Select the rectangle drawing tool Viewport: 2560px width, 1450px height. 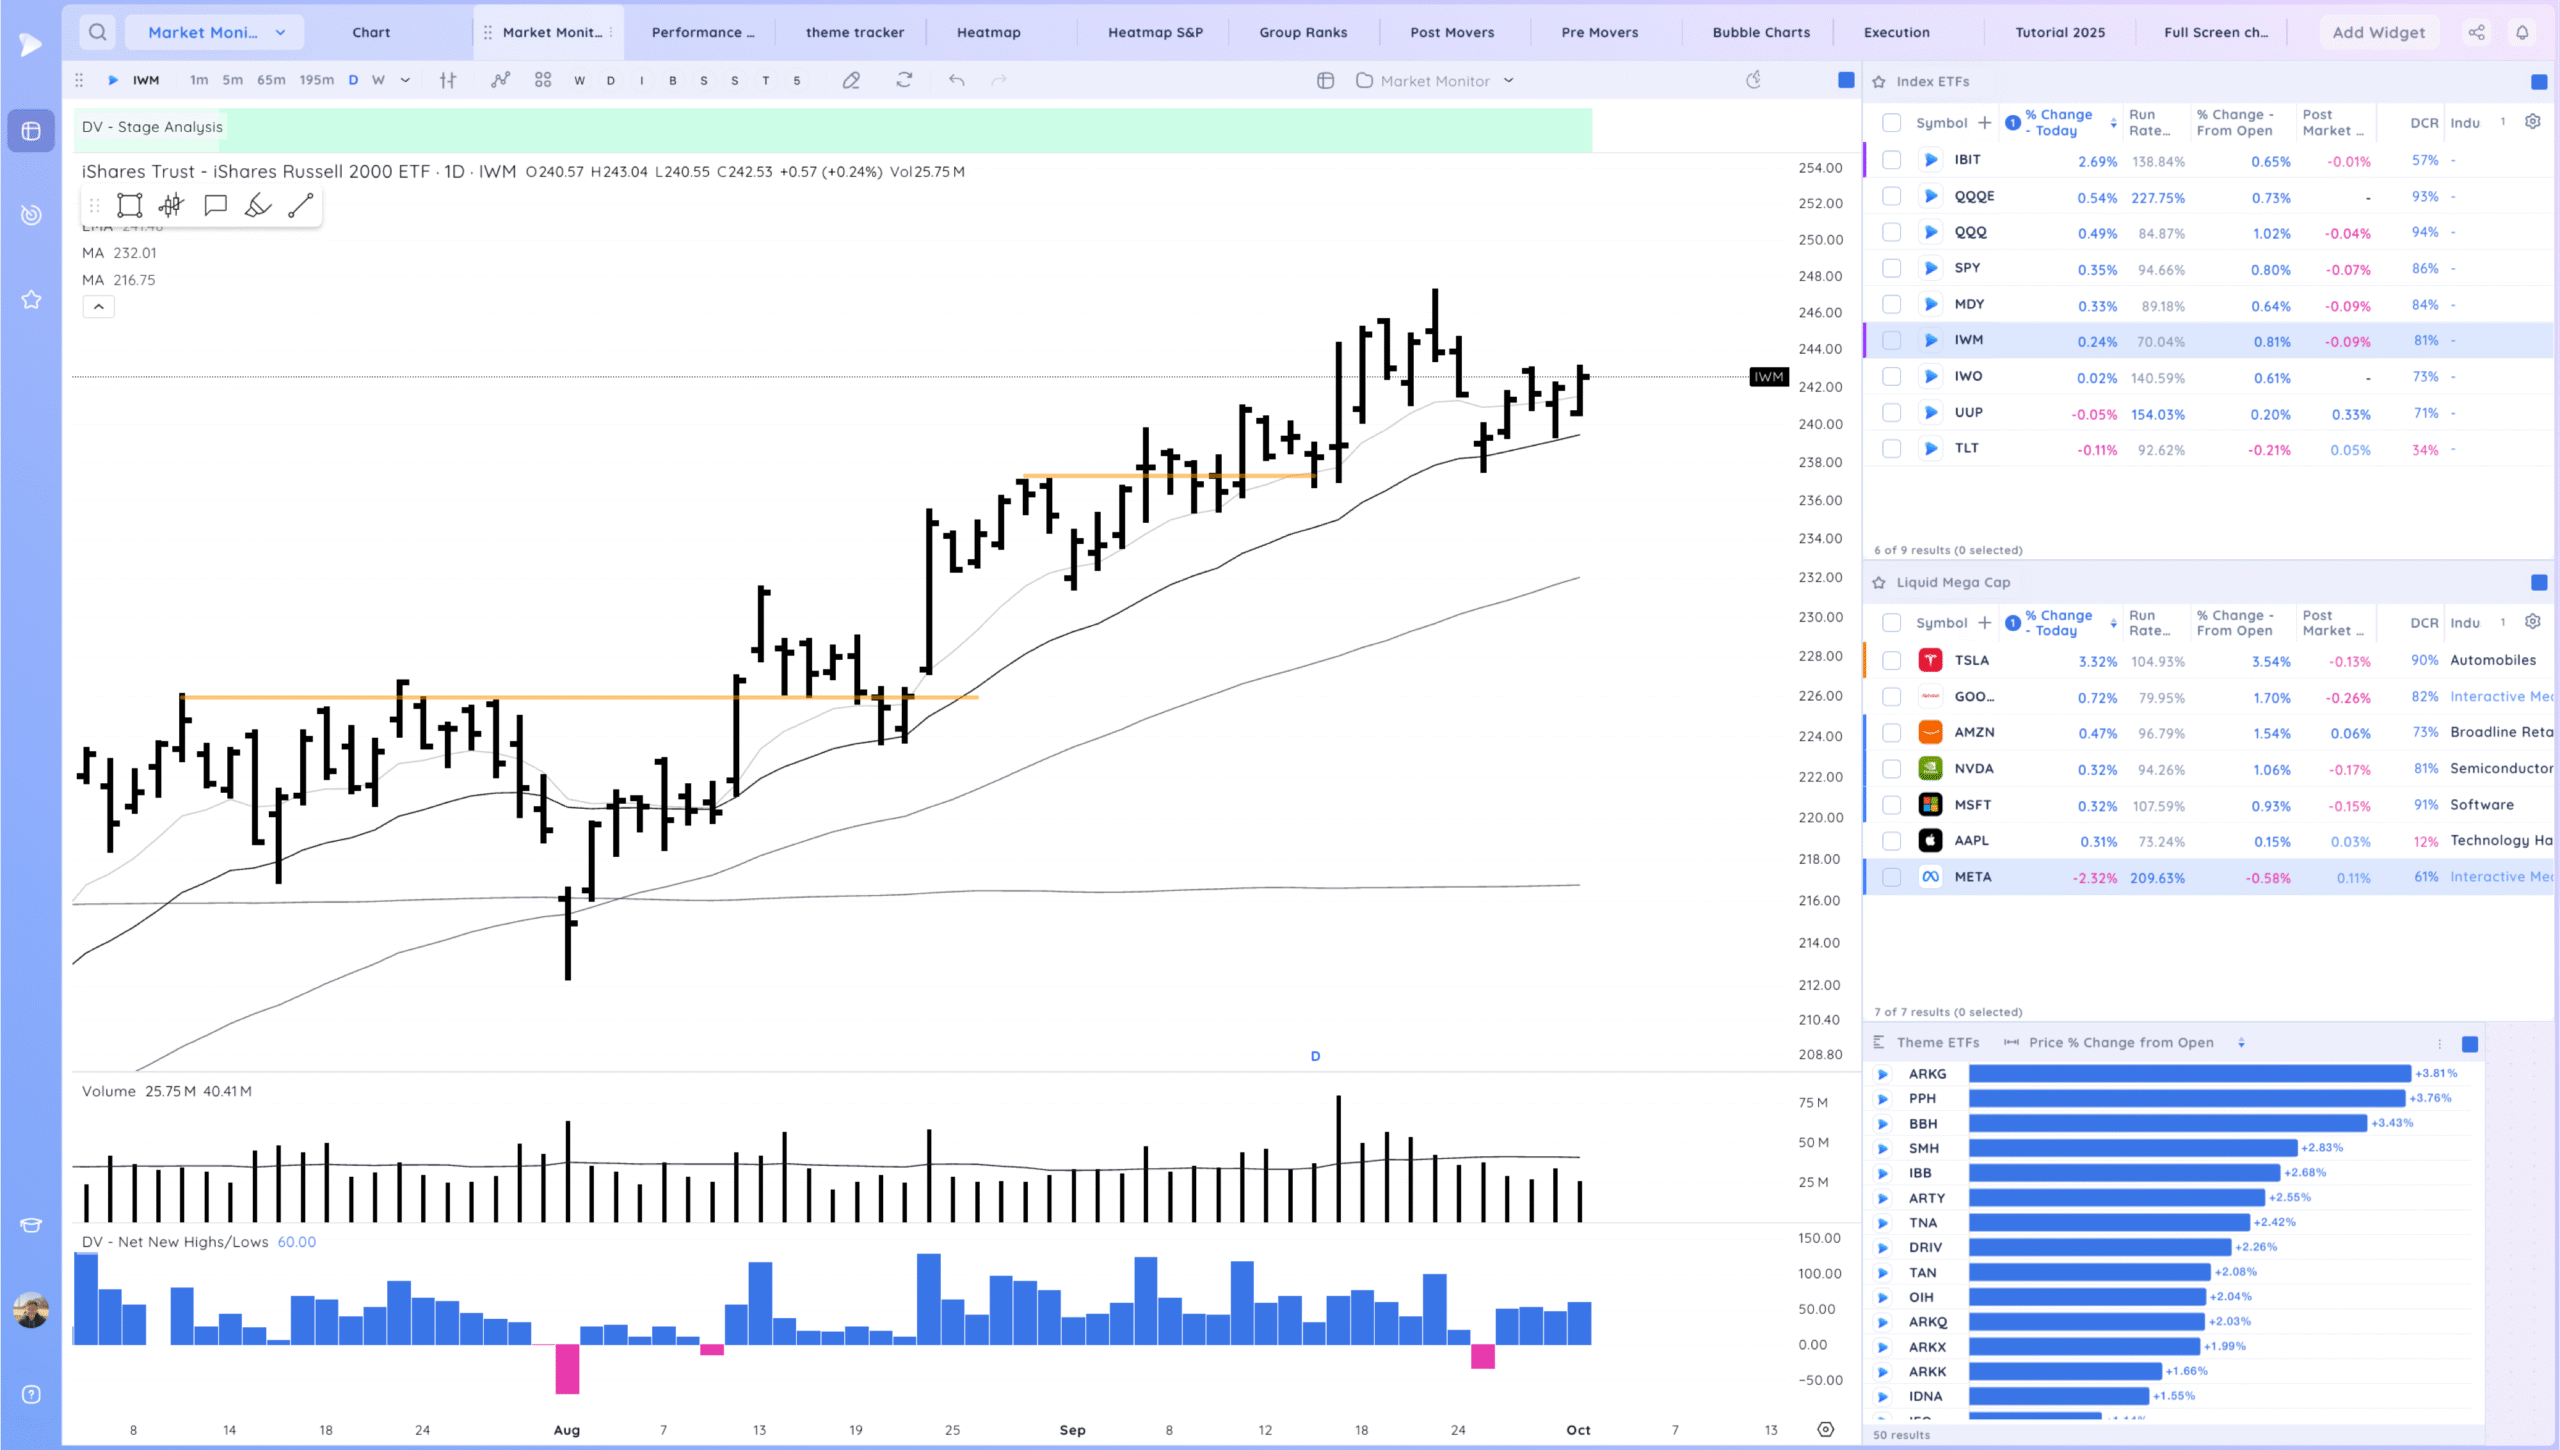click(129, 206)
